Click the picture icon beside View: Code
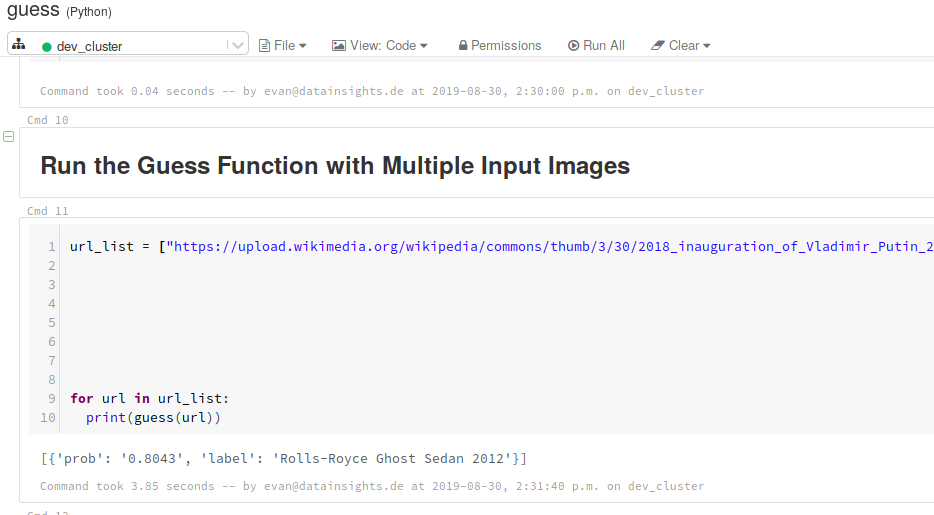This screenshot has height=515, width=934. (339, 46)
